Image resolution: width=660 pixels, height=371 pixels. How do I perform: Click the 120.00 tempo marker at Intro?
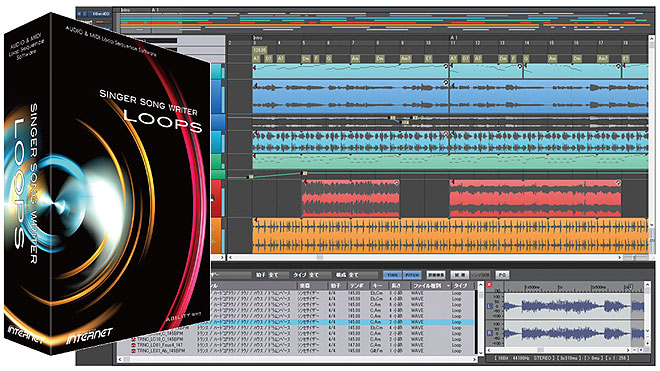pos(259,50)
